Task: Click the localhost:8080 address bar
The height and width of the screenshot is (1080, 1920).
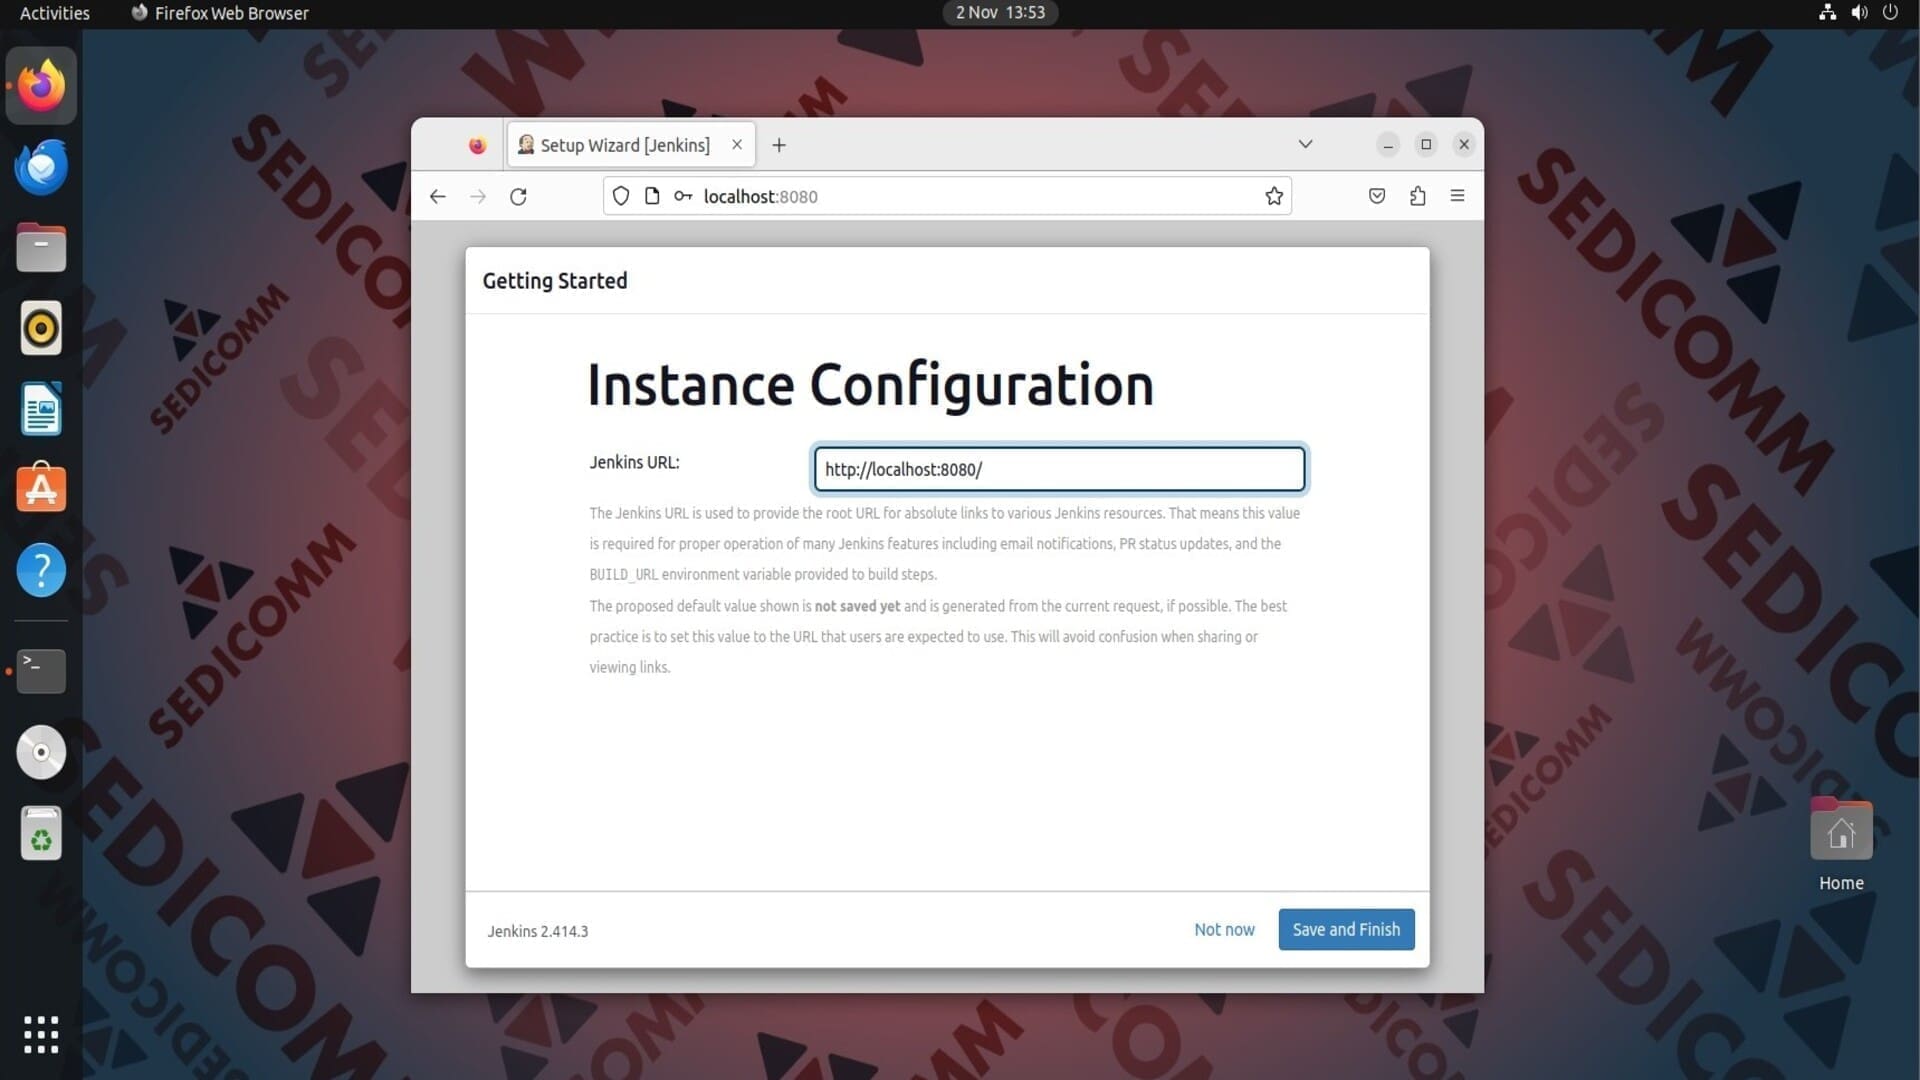Action: [947, 196]
